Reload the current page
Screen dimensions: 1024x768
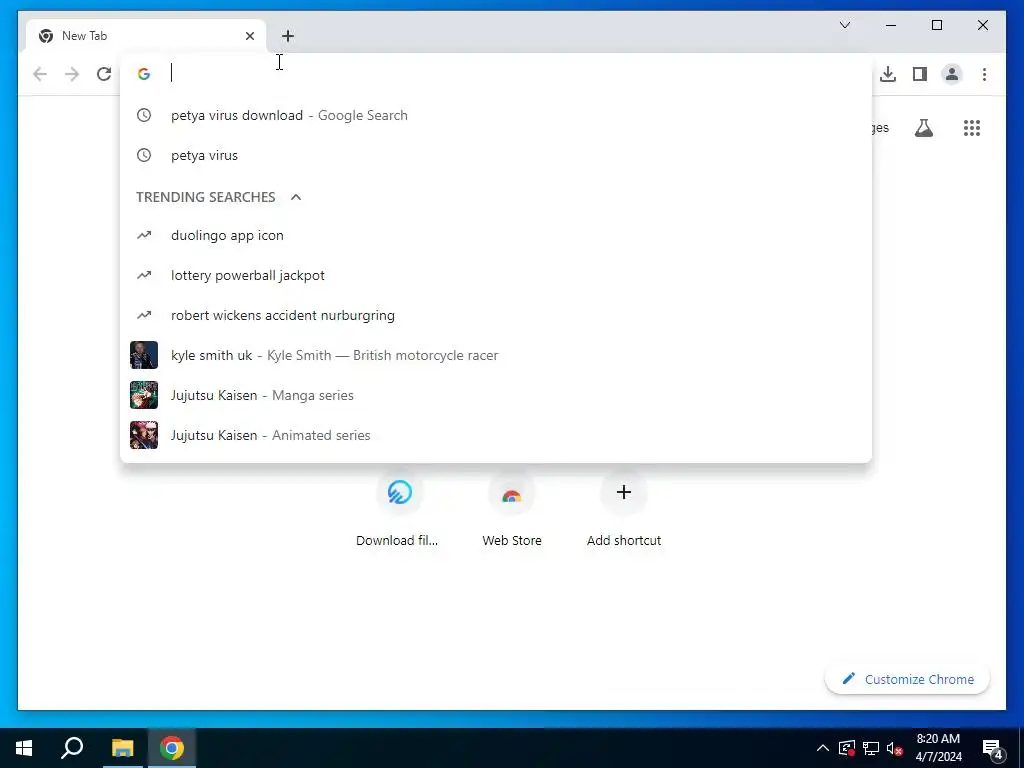(104, 74)
